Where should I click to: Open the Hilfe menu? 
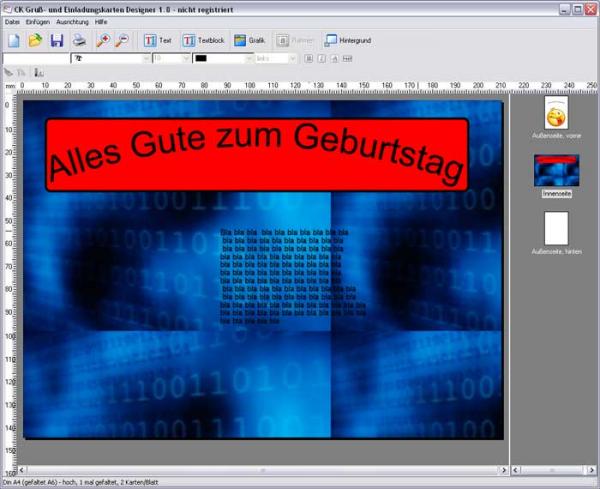point(101,21)
